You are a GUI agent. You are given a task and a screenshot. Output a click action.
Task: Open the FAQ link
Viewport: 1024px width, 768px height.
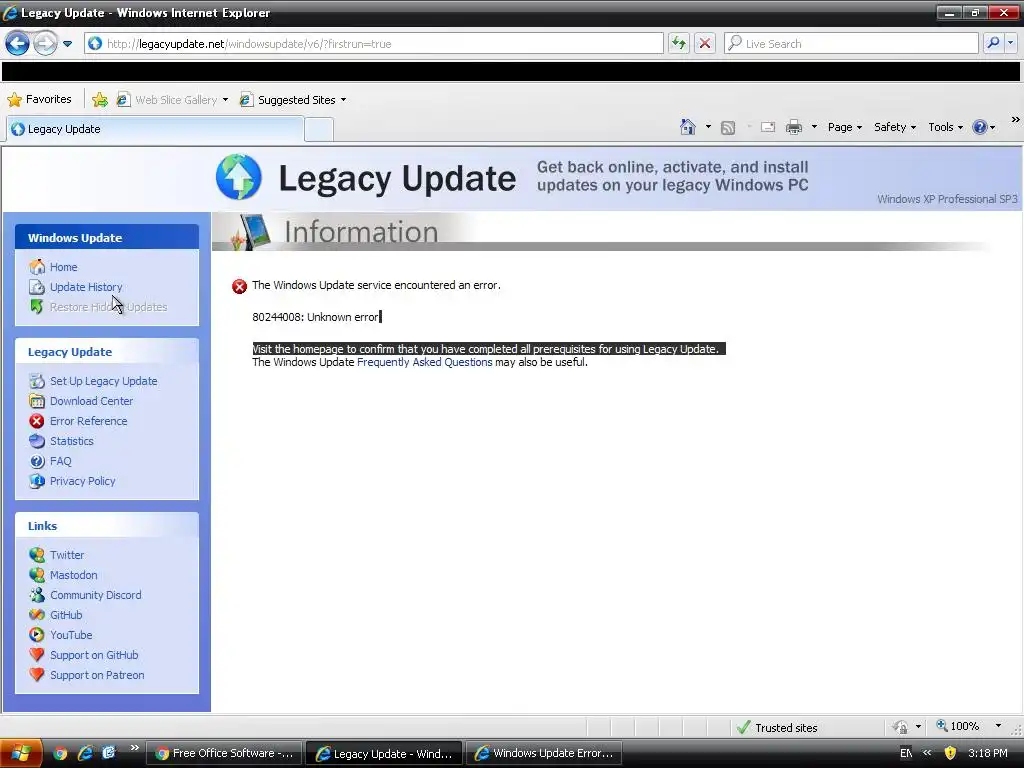coord(61,461)
